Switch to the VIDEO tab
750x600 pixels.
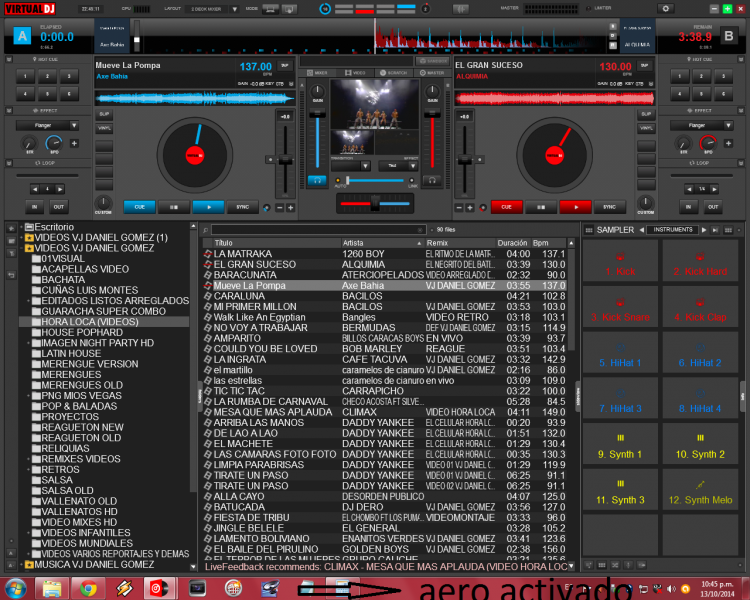pos(355,73)
